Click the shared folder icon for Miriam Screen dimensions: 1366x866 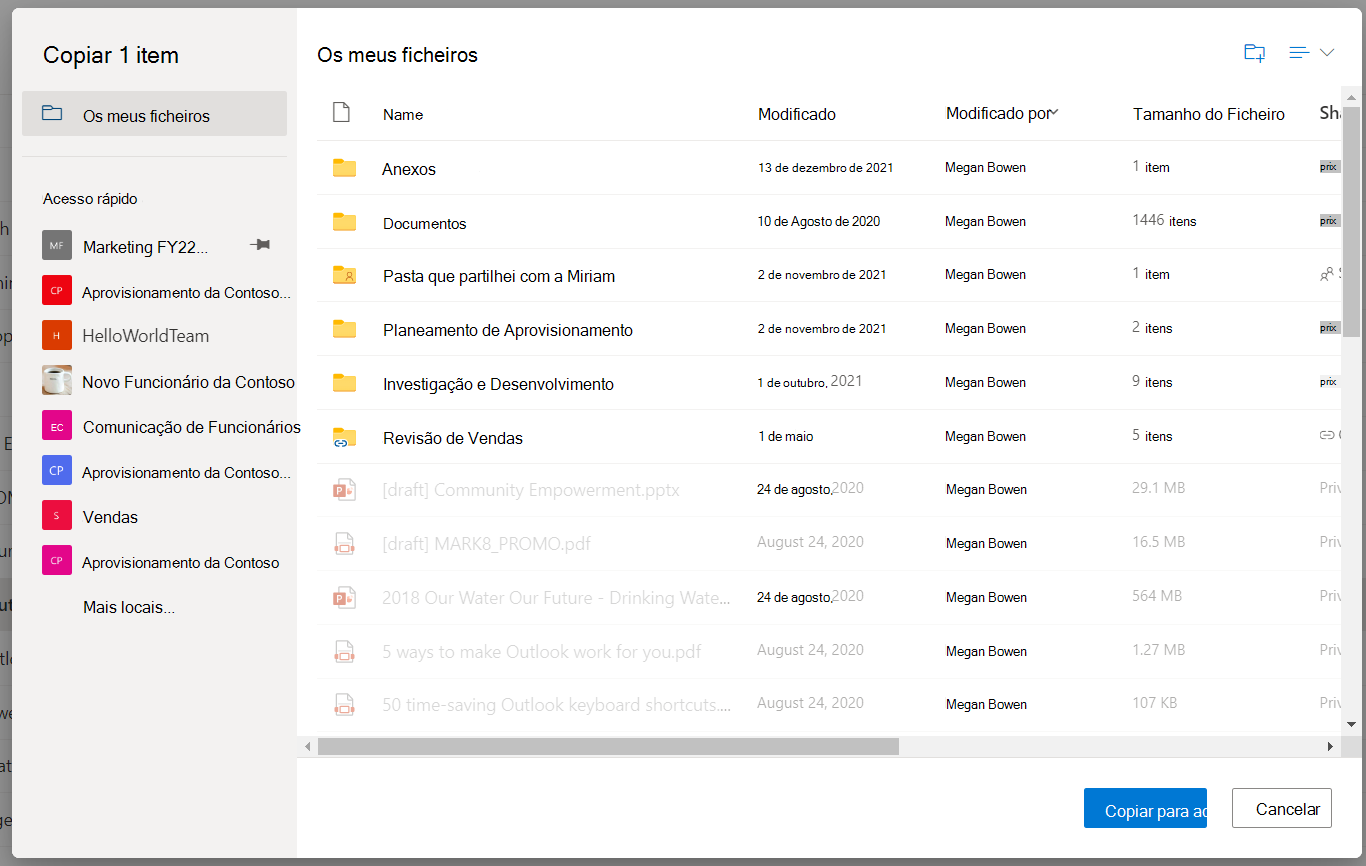click(344, 275)
